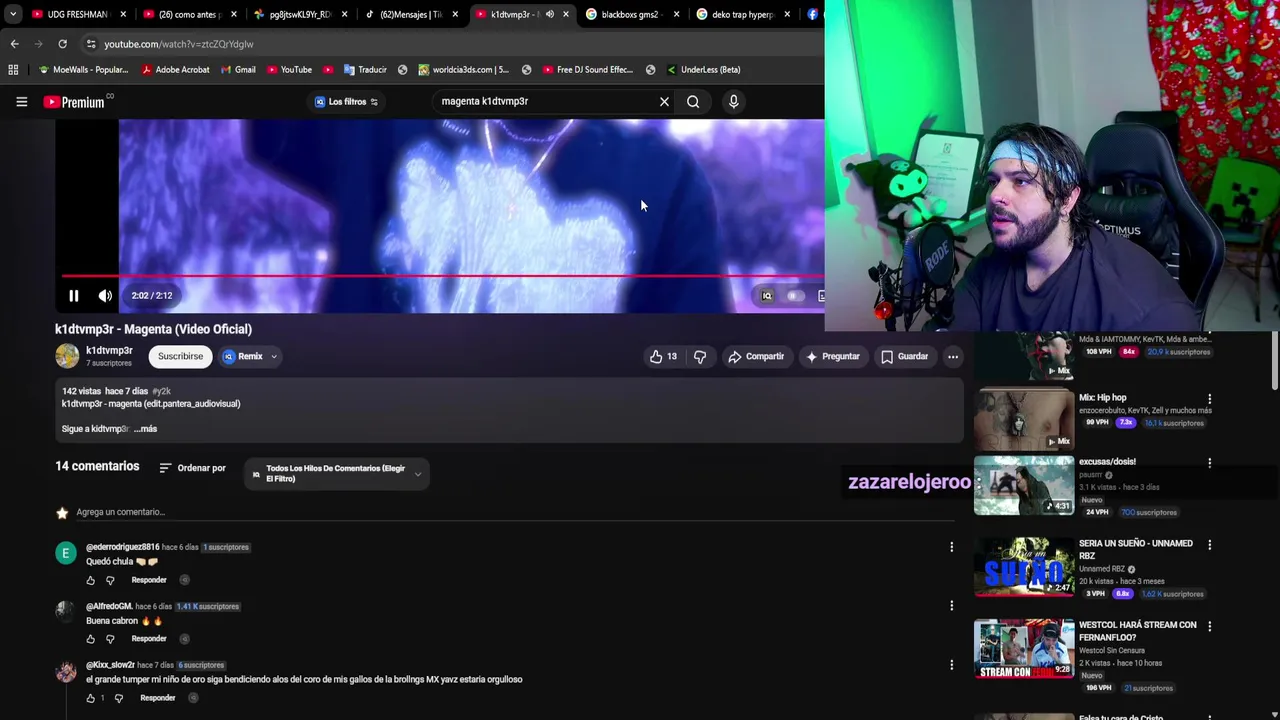The height and width of the screenshot is (720, 1280).
Task: Reply to @Kixx_slow2r with Responder
Action: (x=157, y=698)
